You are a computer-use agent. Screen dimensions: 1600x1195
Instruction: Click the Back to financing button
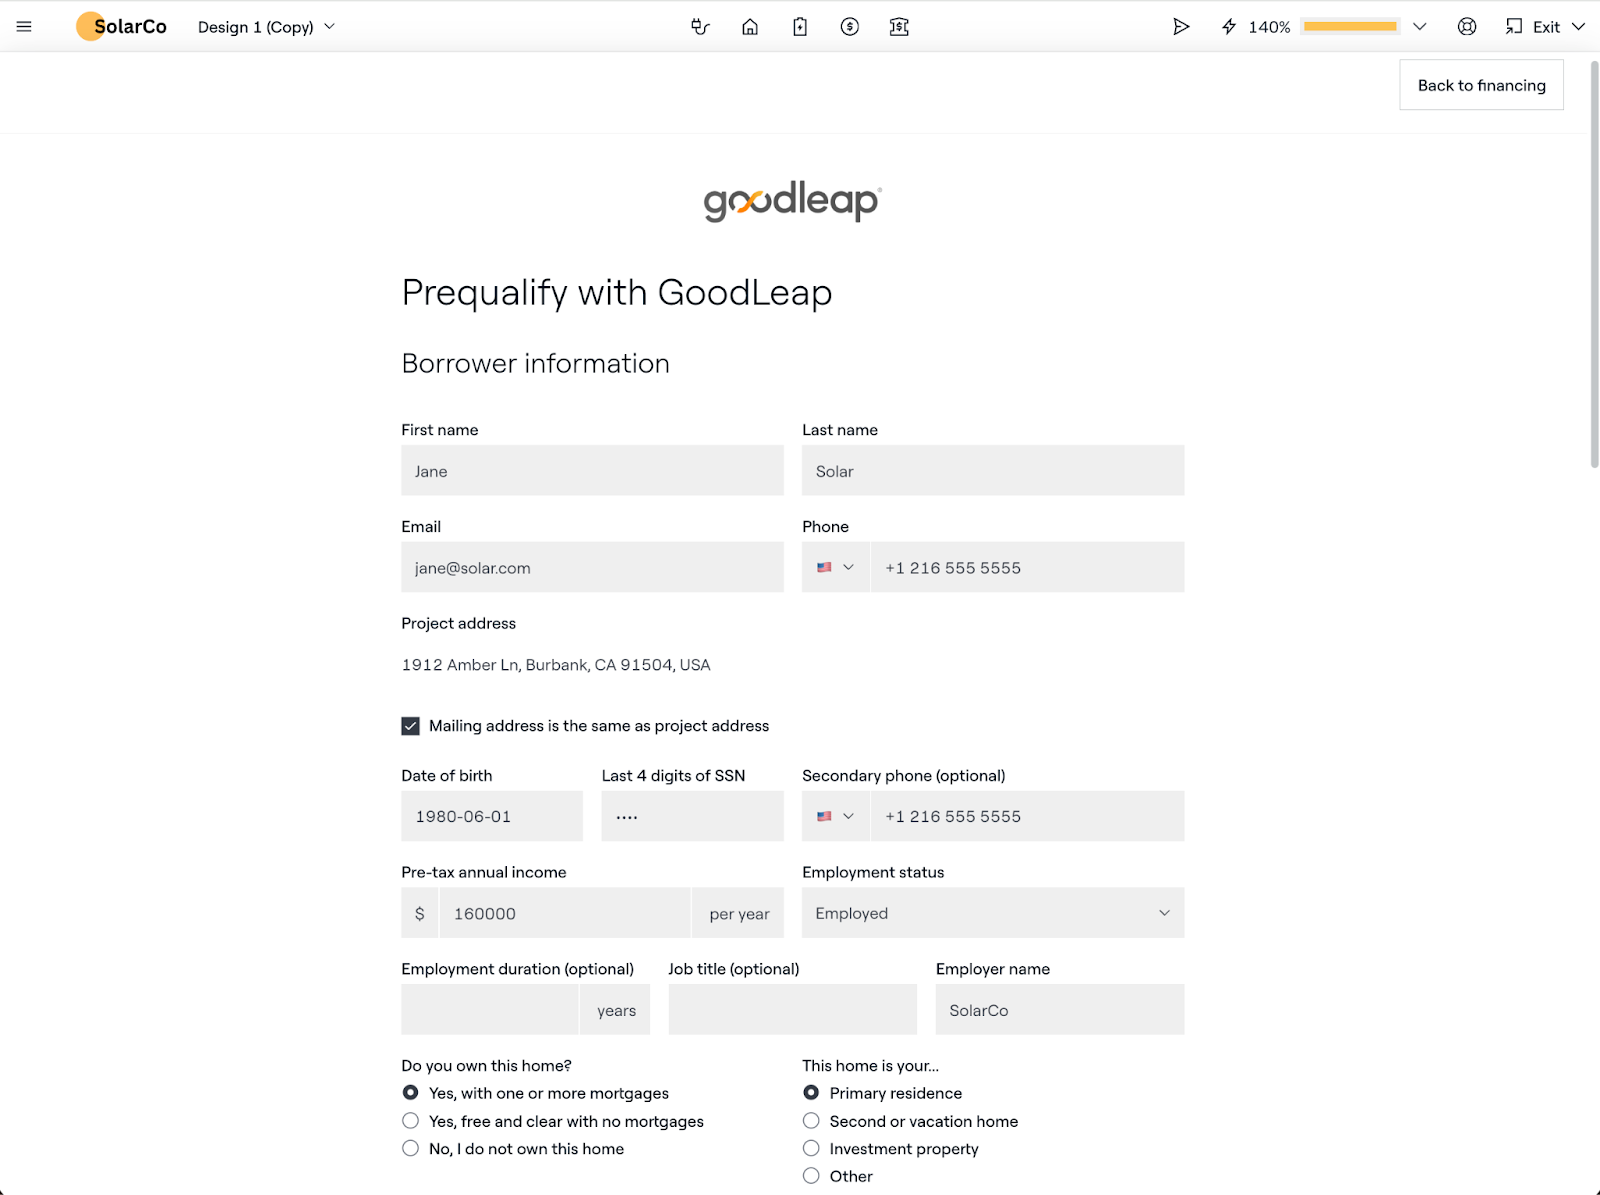[1481, 85]
